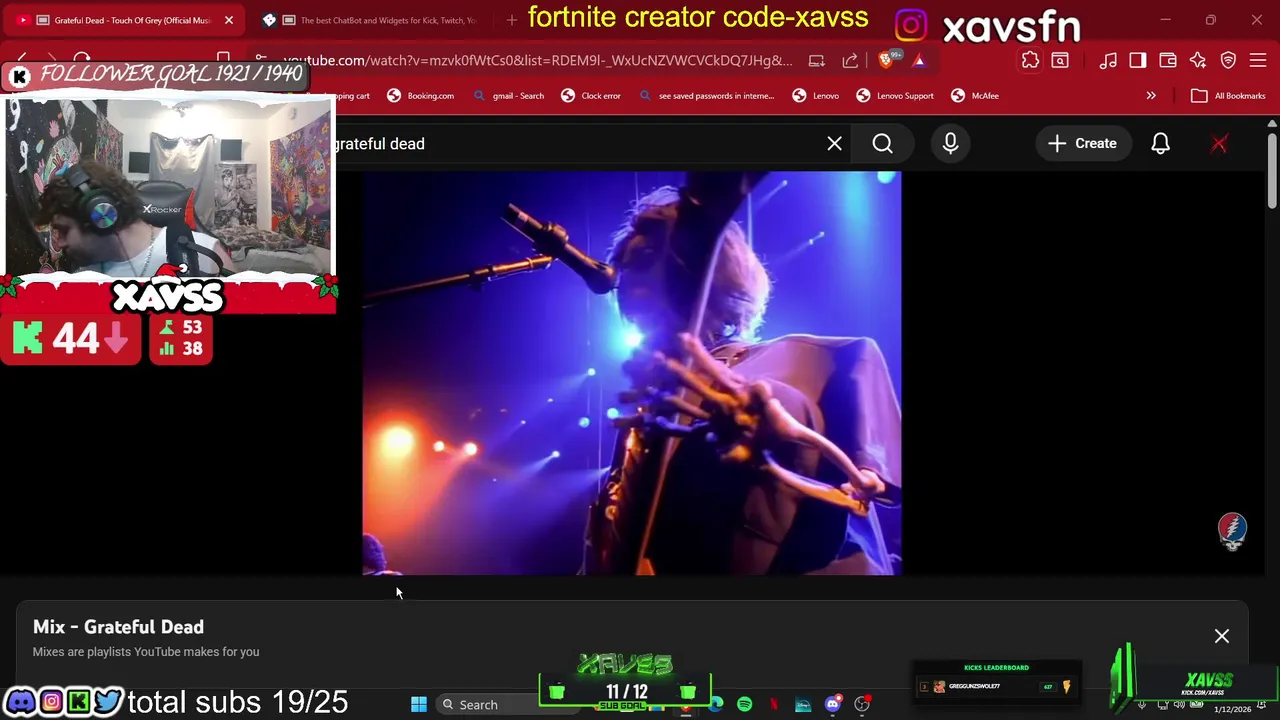The height and width of the screenshot is (720, 1280).
Task: Open the Lenovo bookmark
Action: 815,96
